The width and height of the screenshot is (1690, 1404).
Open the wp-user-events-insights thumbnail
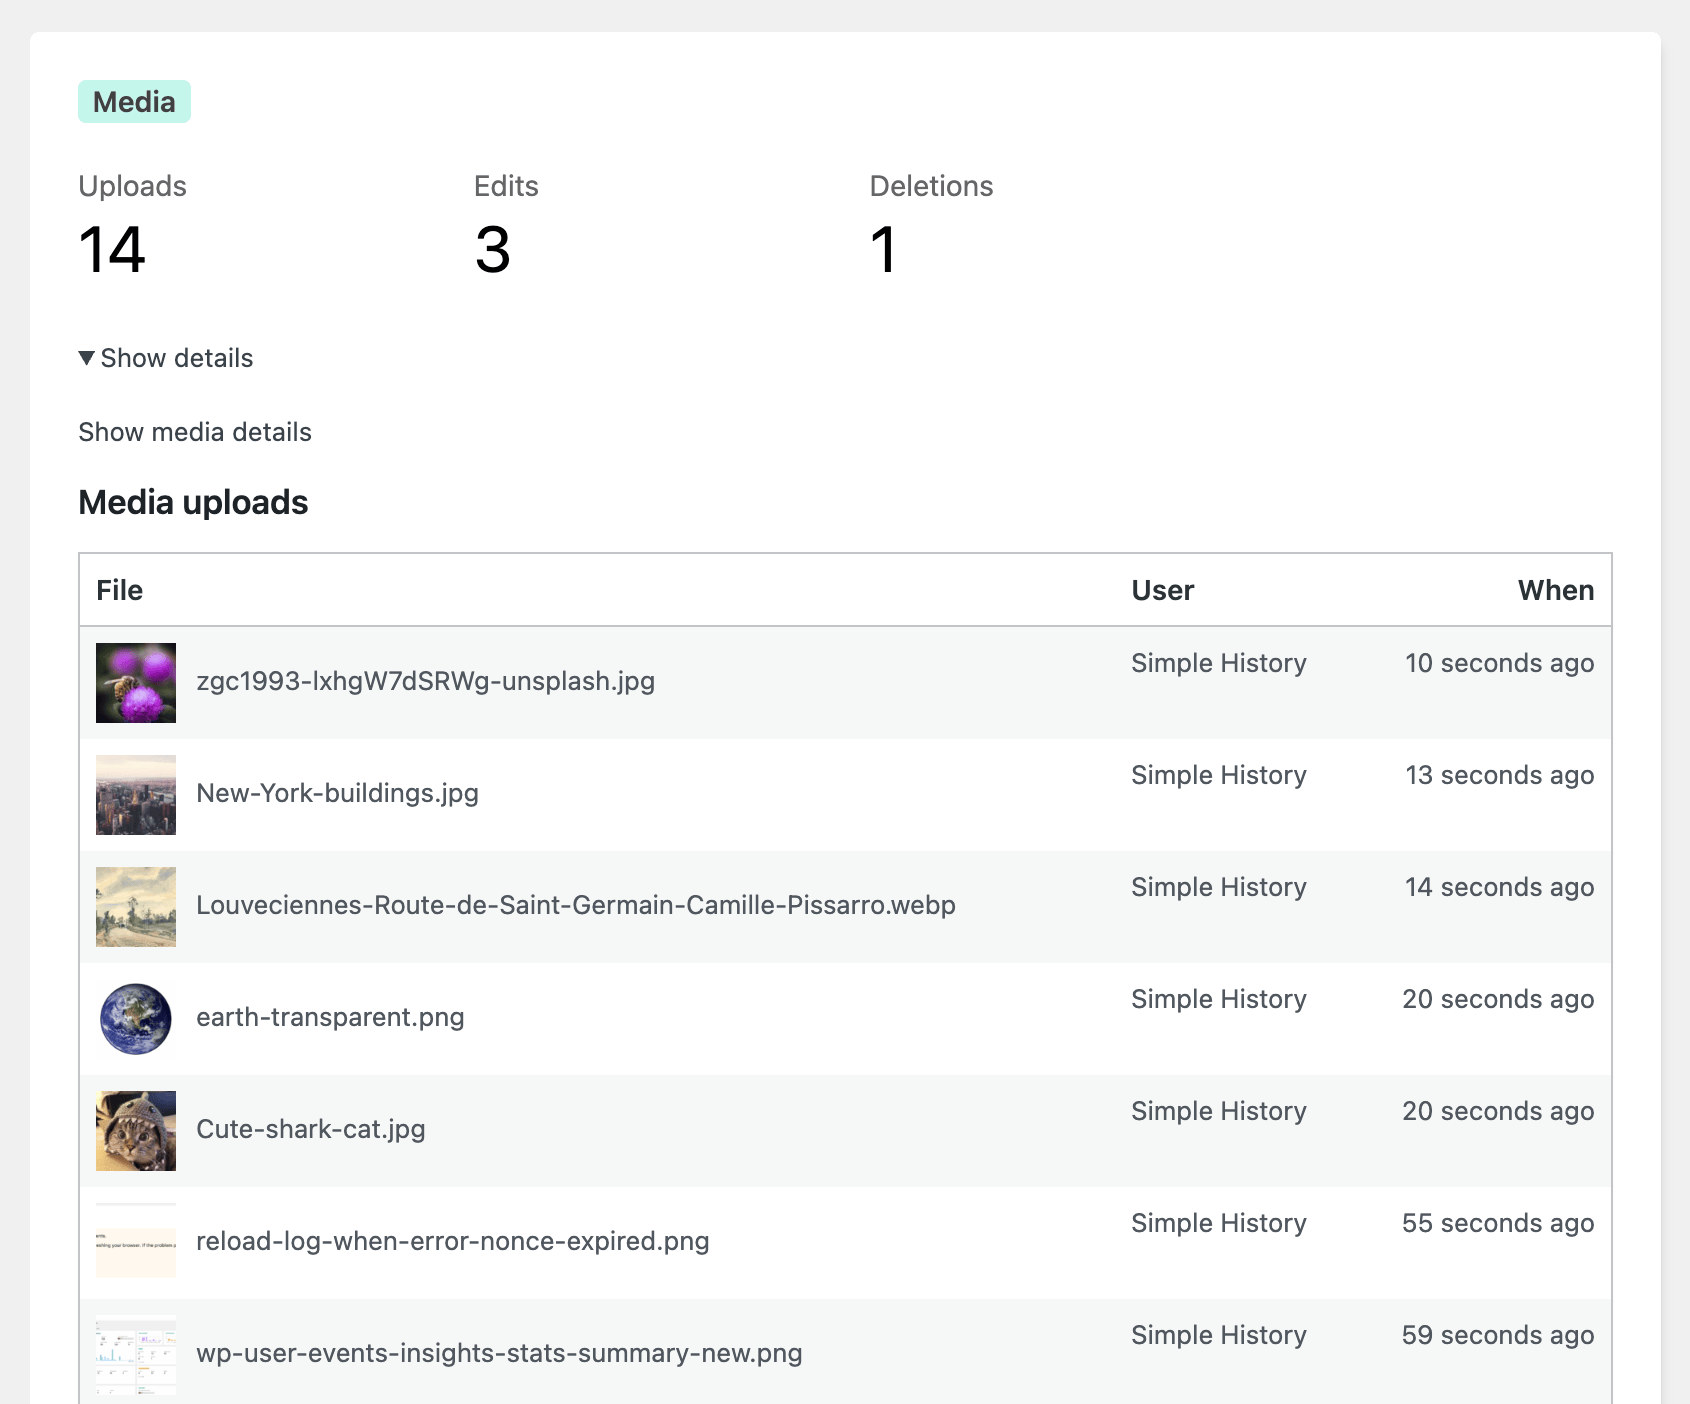(x=135, y=1354)
